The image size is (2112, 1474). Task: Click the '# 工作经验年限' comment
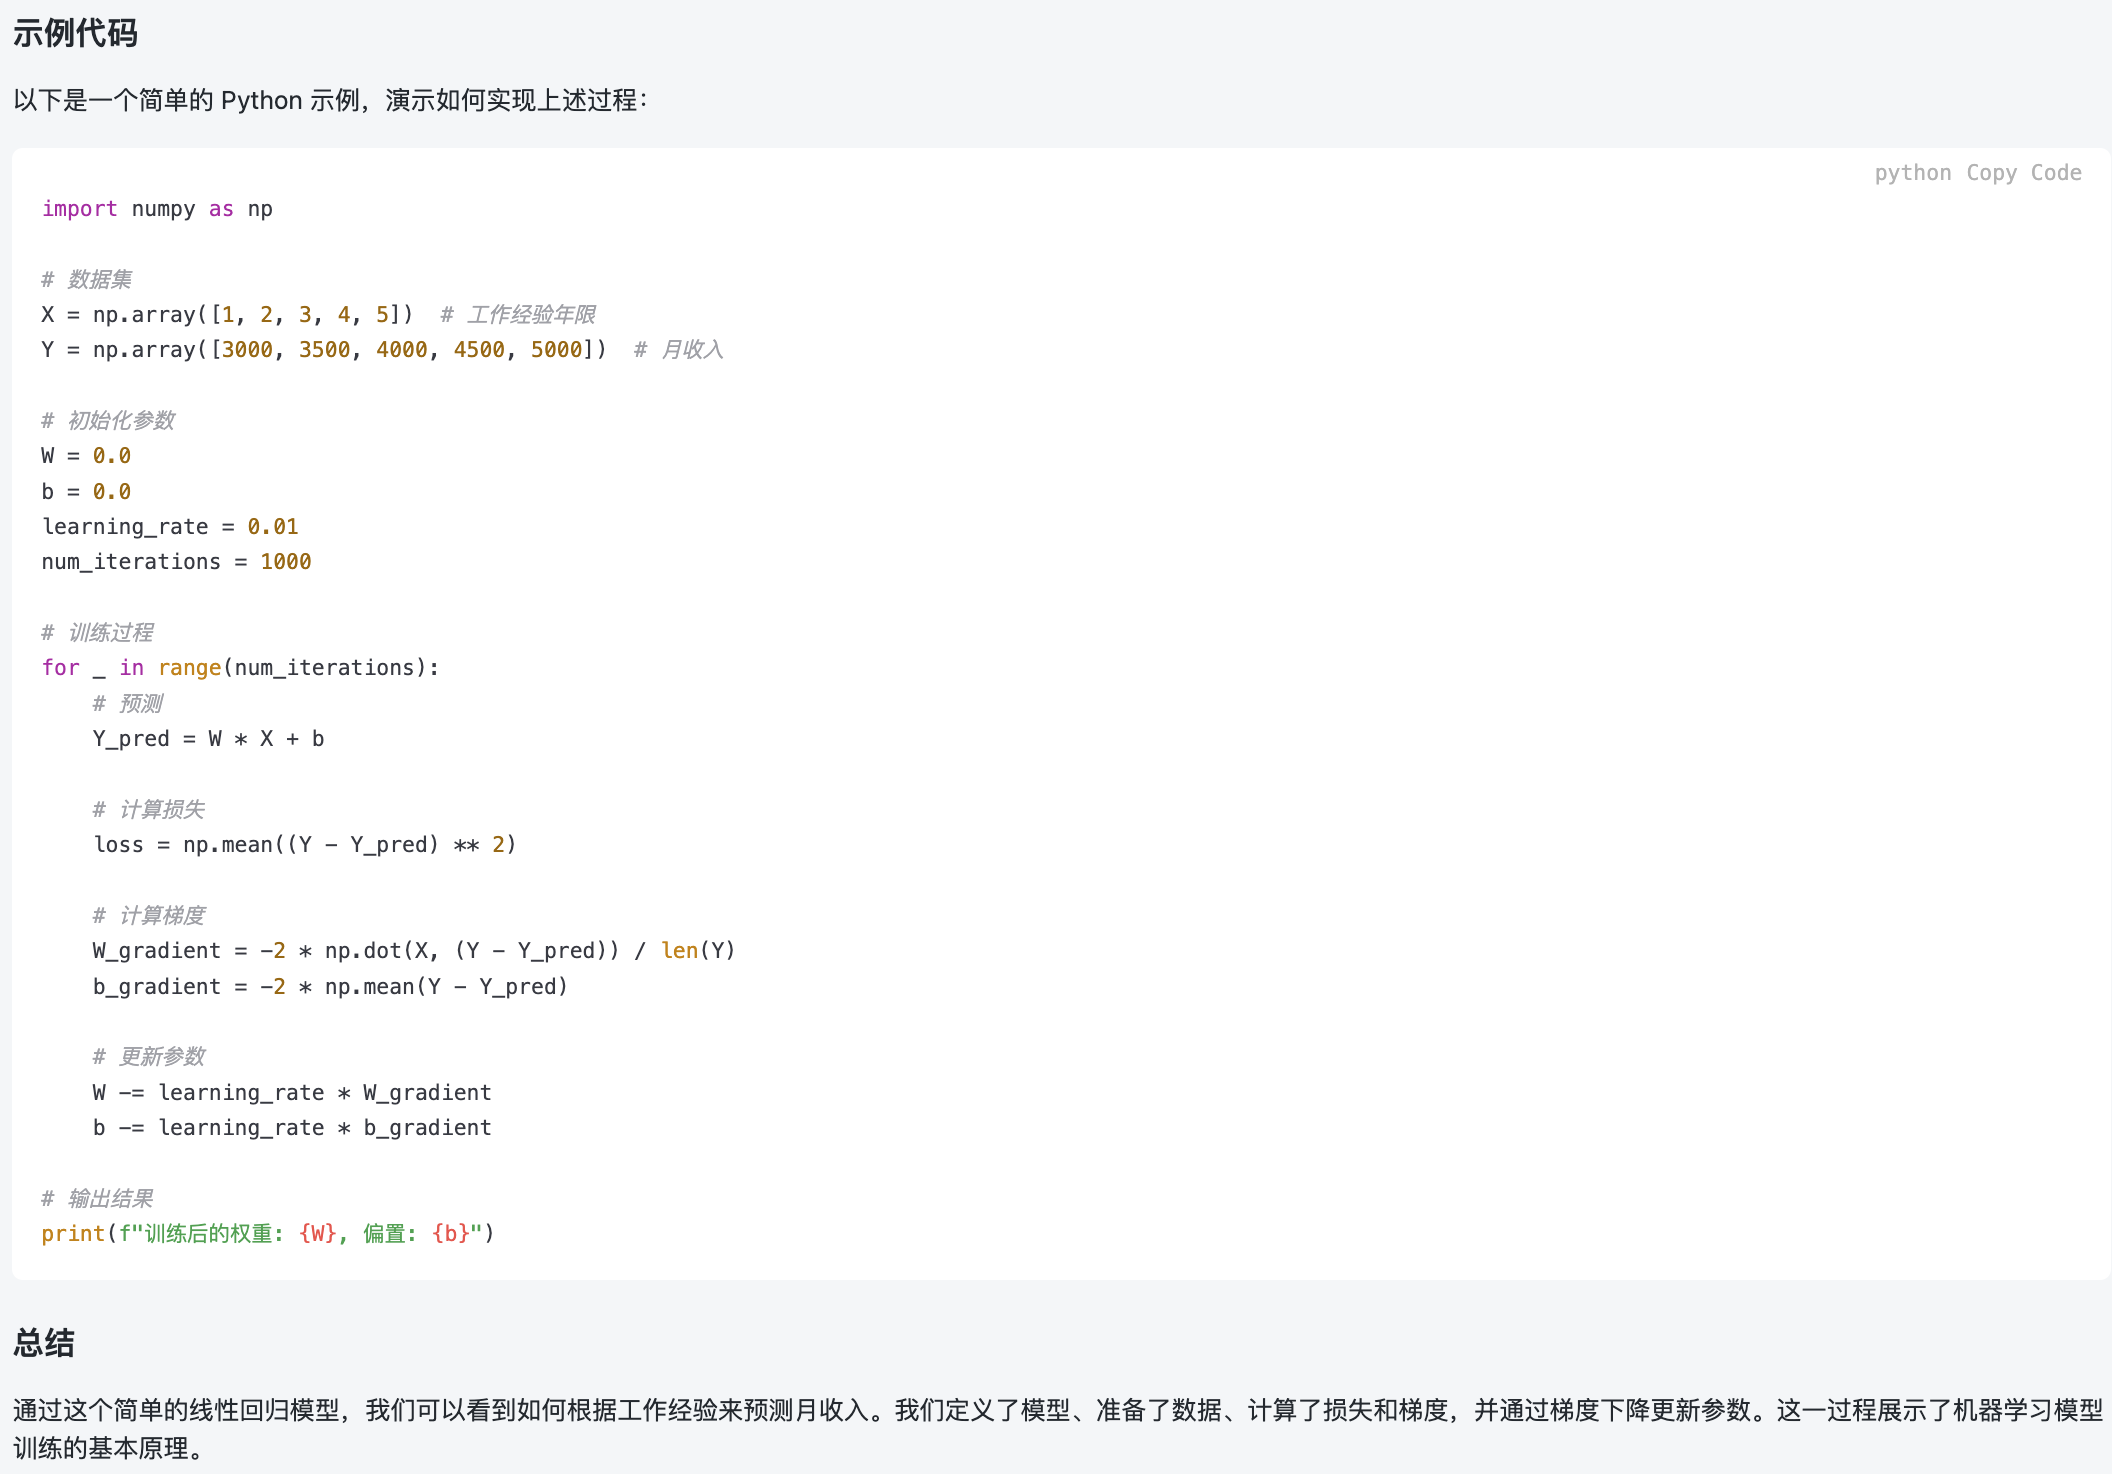(x=518, y=315)
